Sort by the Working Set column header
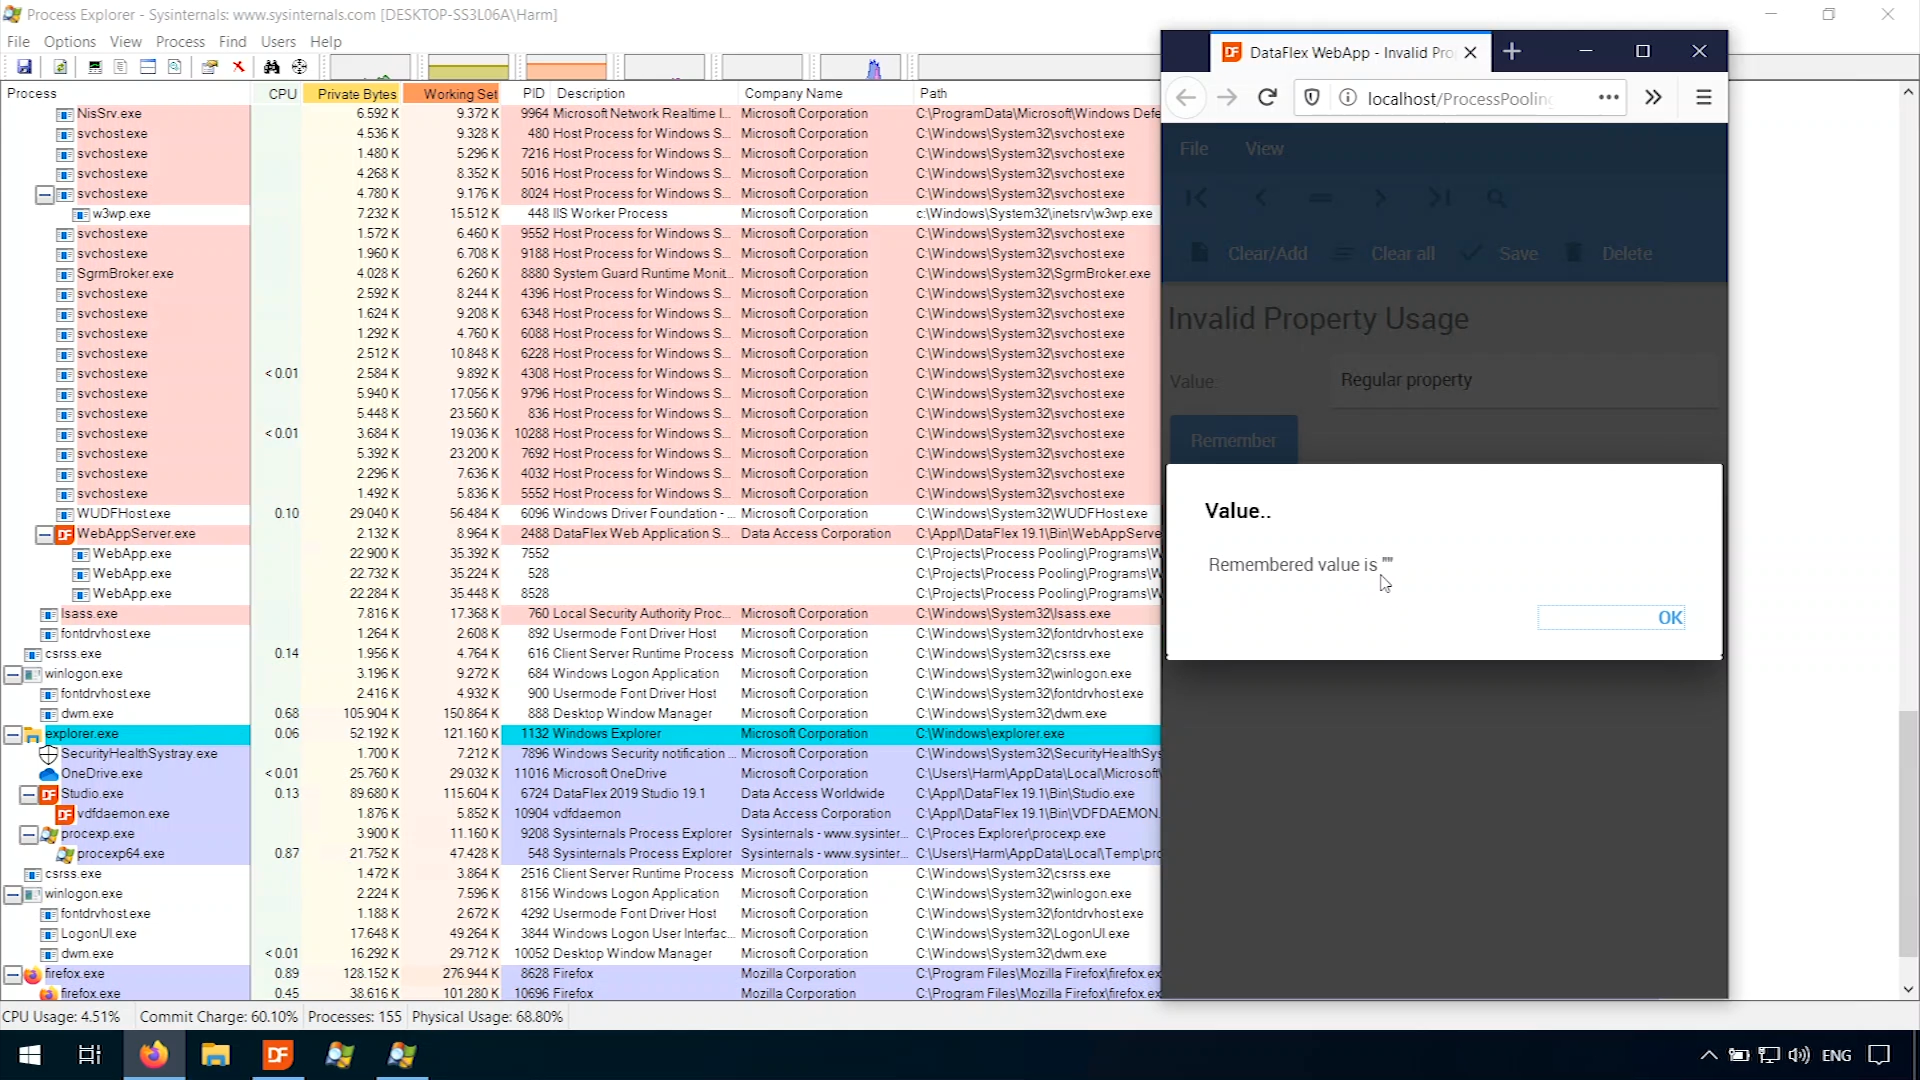Image resolution: width=1920 pixels, height=1080 pixels. (459, 94)
